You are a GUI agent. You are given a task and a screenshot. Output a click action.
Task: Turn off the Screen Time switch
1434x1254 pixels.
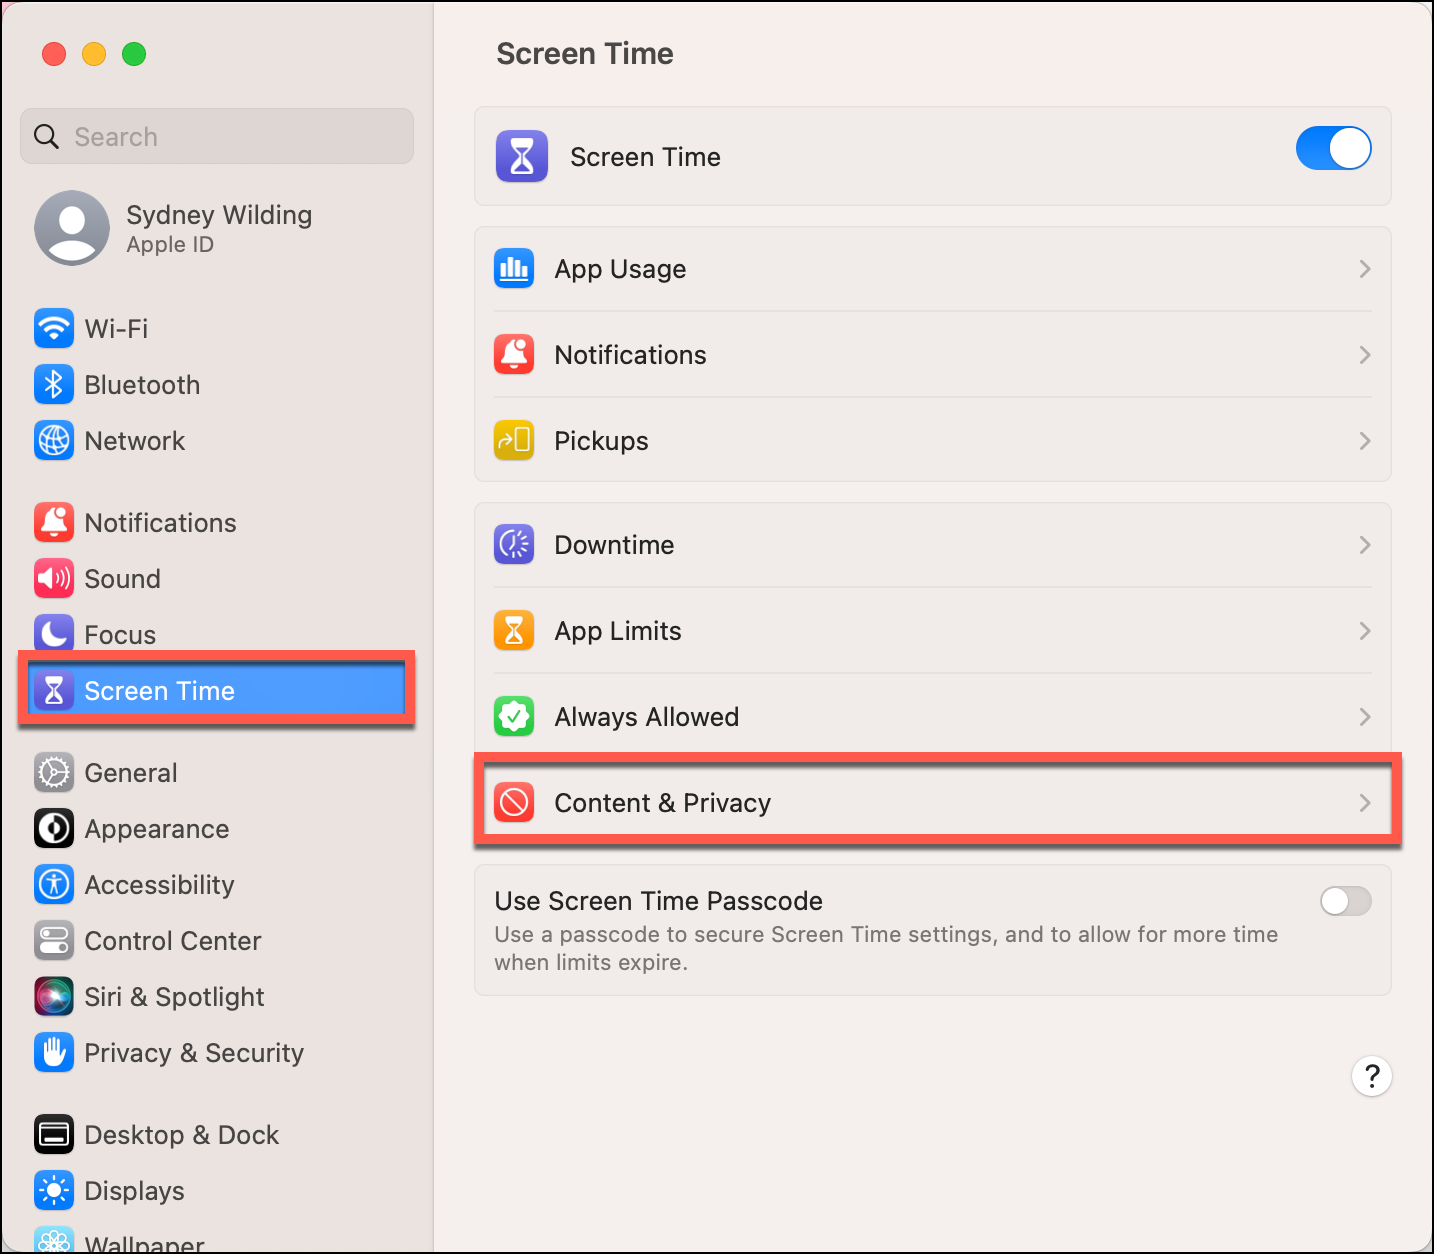(1333, 148)
